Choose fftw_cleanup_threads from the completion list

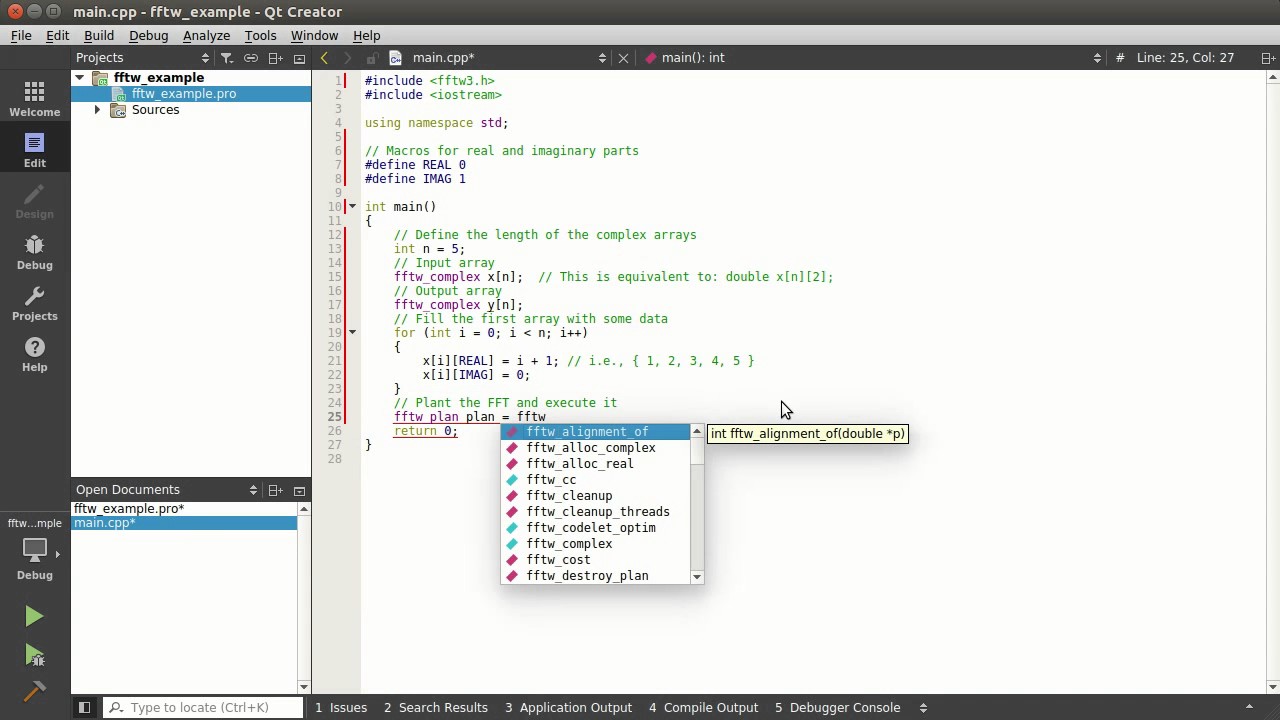pos(596,512)
